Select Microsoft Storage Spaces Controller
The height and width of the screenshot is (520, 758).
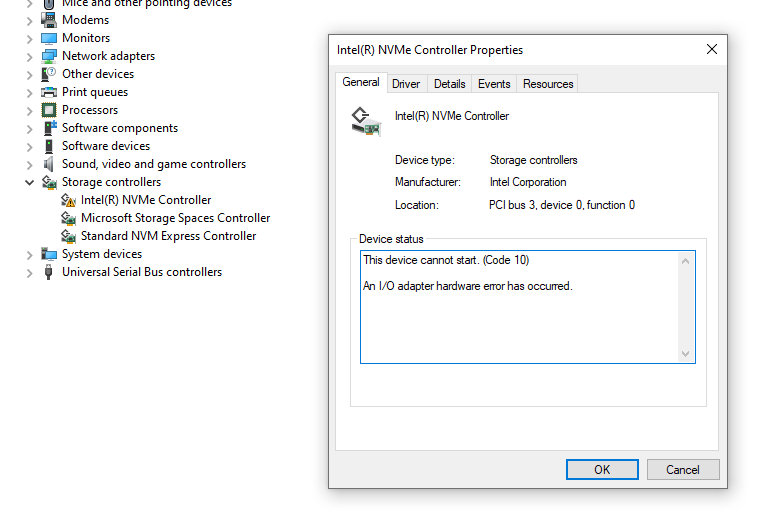pyautogui.click(x=175, y=218)
